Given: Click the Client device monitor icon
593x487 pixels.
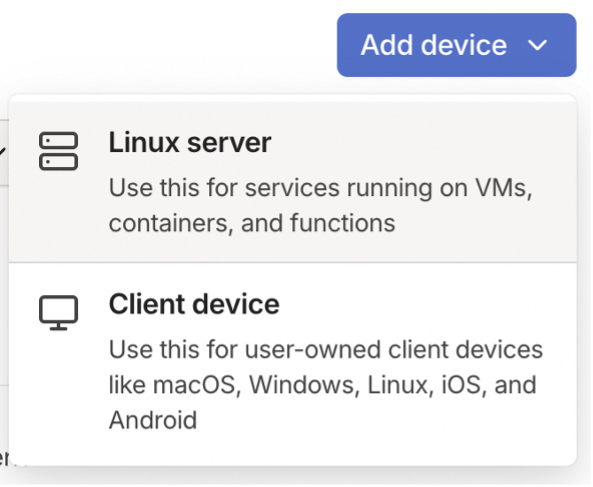Looking at the screenshot, I should (58, 312).
